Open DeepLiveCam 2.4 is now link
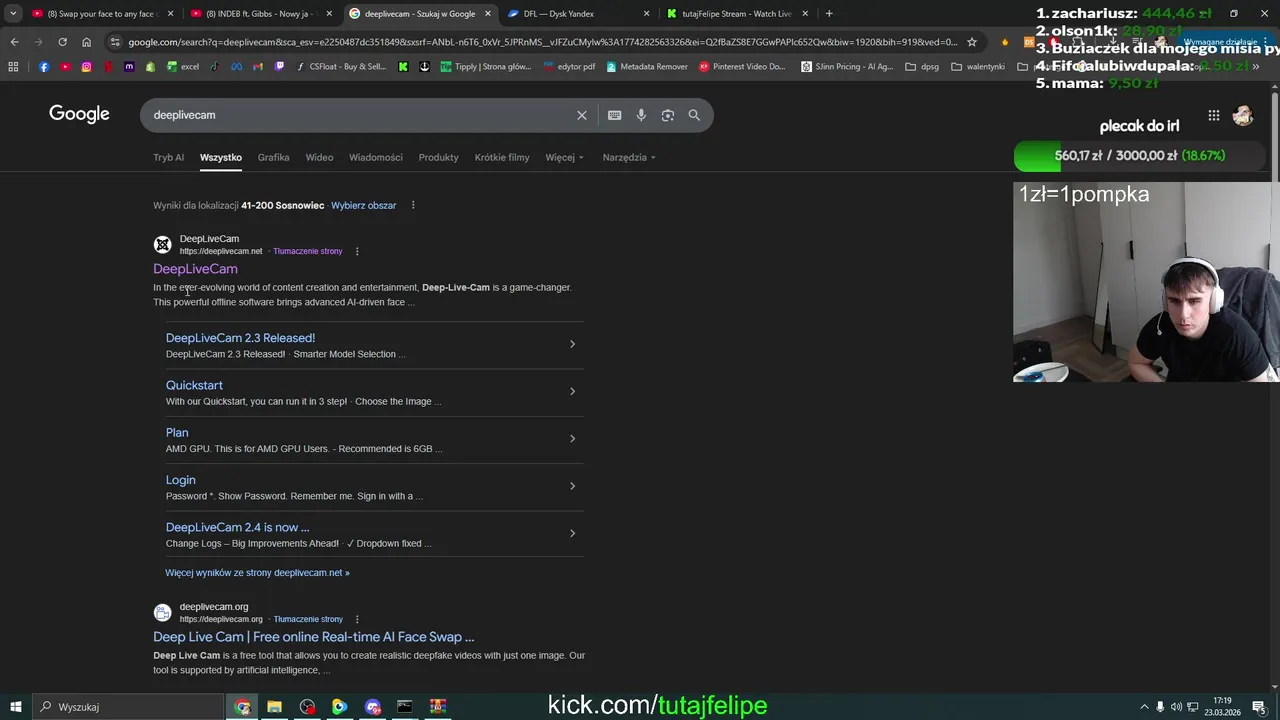Image resolution: width=1280 pixels, height=720 pixels. pos(237,527)
